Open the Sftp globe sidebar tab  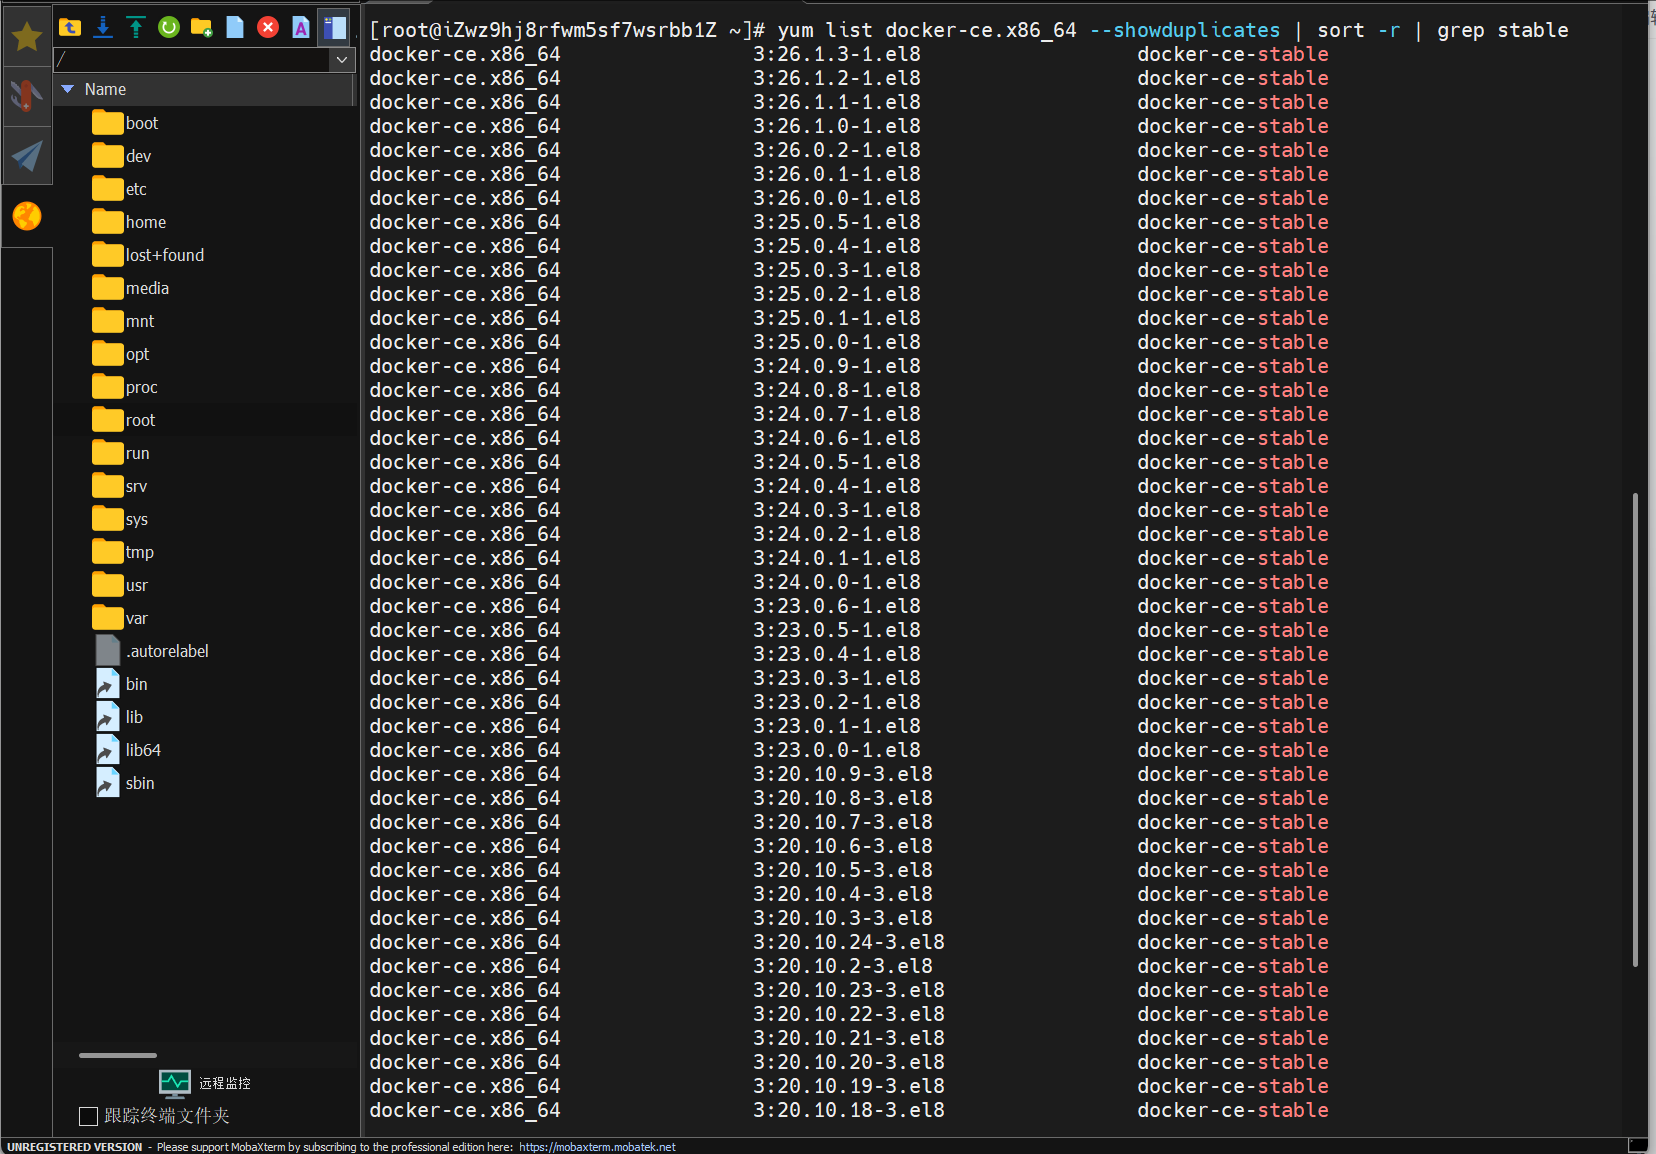point(27,215)
